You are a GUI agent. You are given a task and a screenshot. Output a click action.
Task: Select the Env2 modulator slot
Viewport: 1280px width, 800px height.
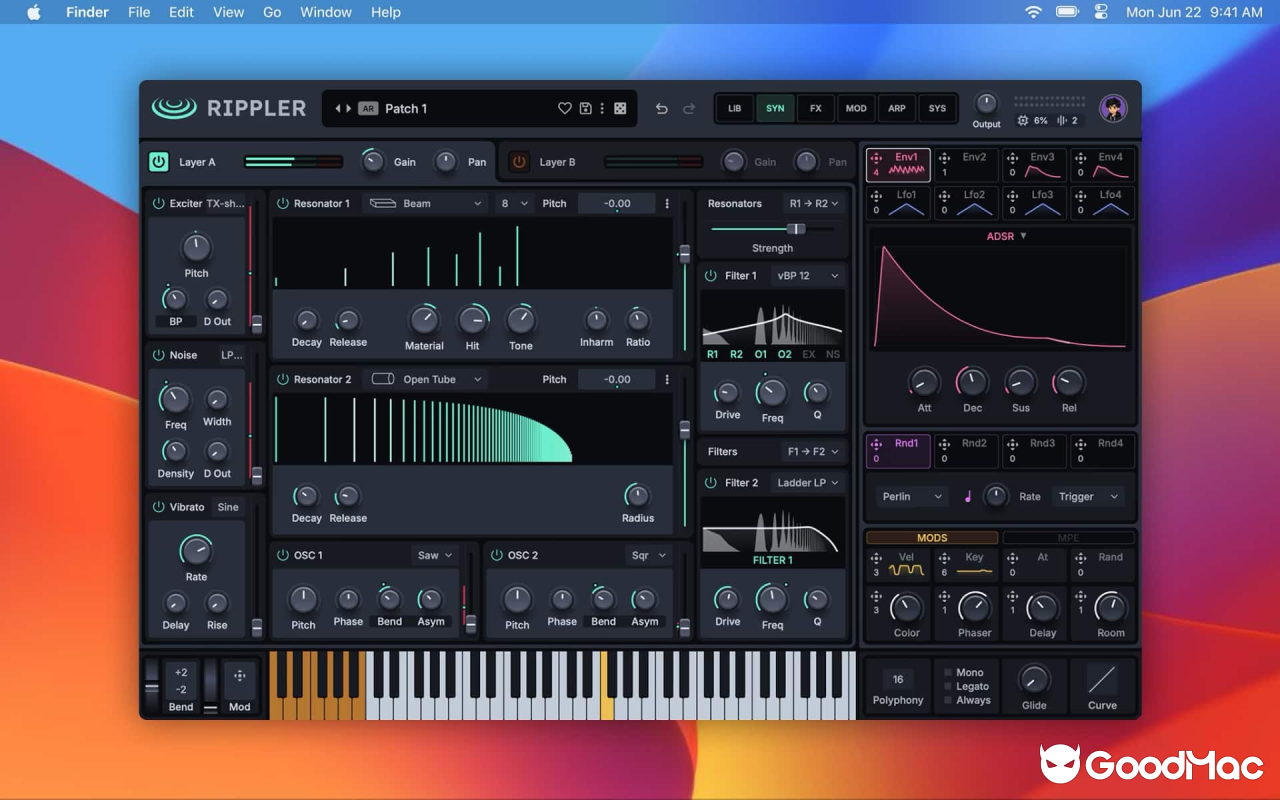coord(965,165)
